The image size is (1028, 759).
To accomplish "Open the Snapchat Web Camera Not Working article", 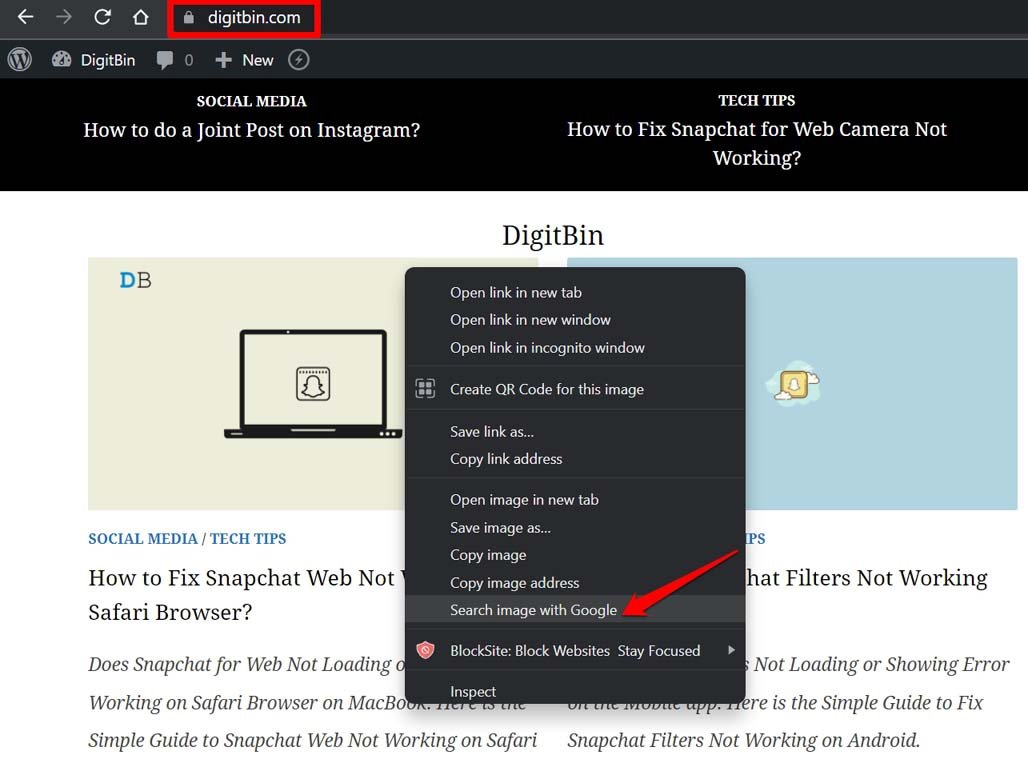I will [x=756, y=143].
